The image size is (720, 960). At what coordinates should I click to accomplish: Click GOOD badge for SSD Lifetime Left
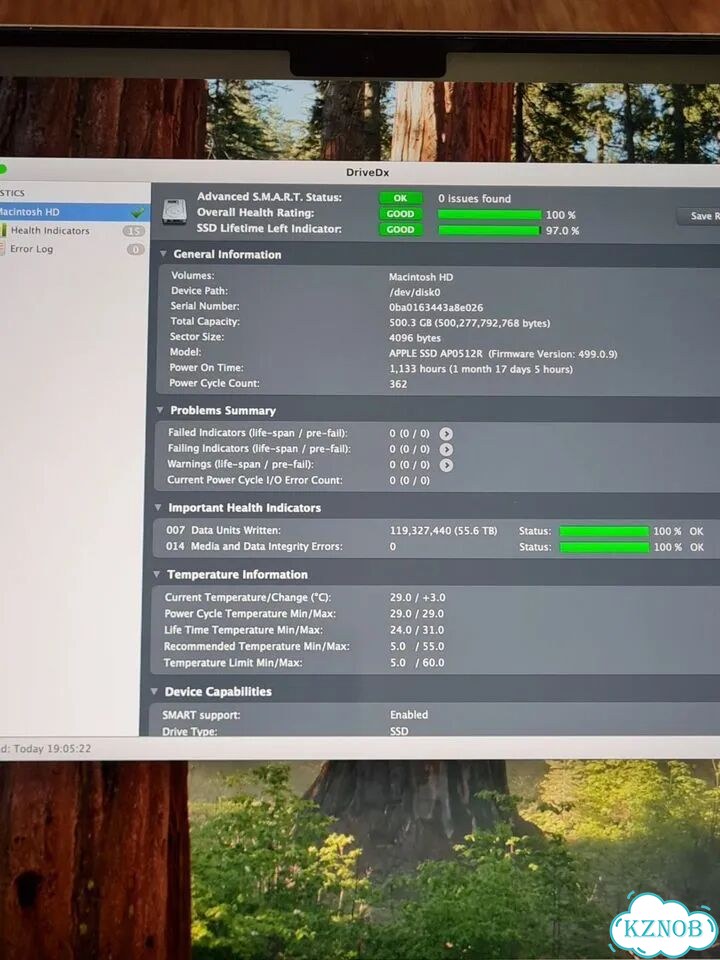click(400, 230)
